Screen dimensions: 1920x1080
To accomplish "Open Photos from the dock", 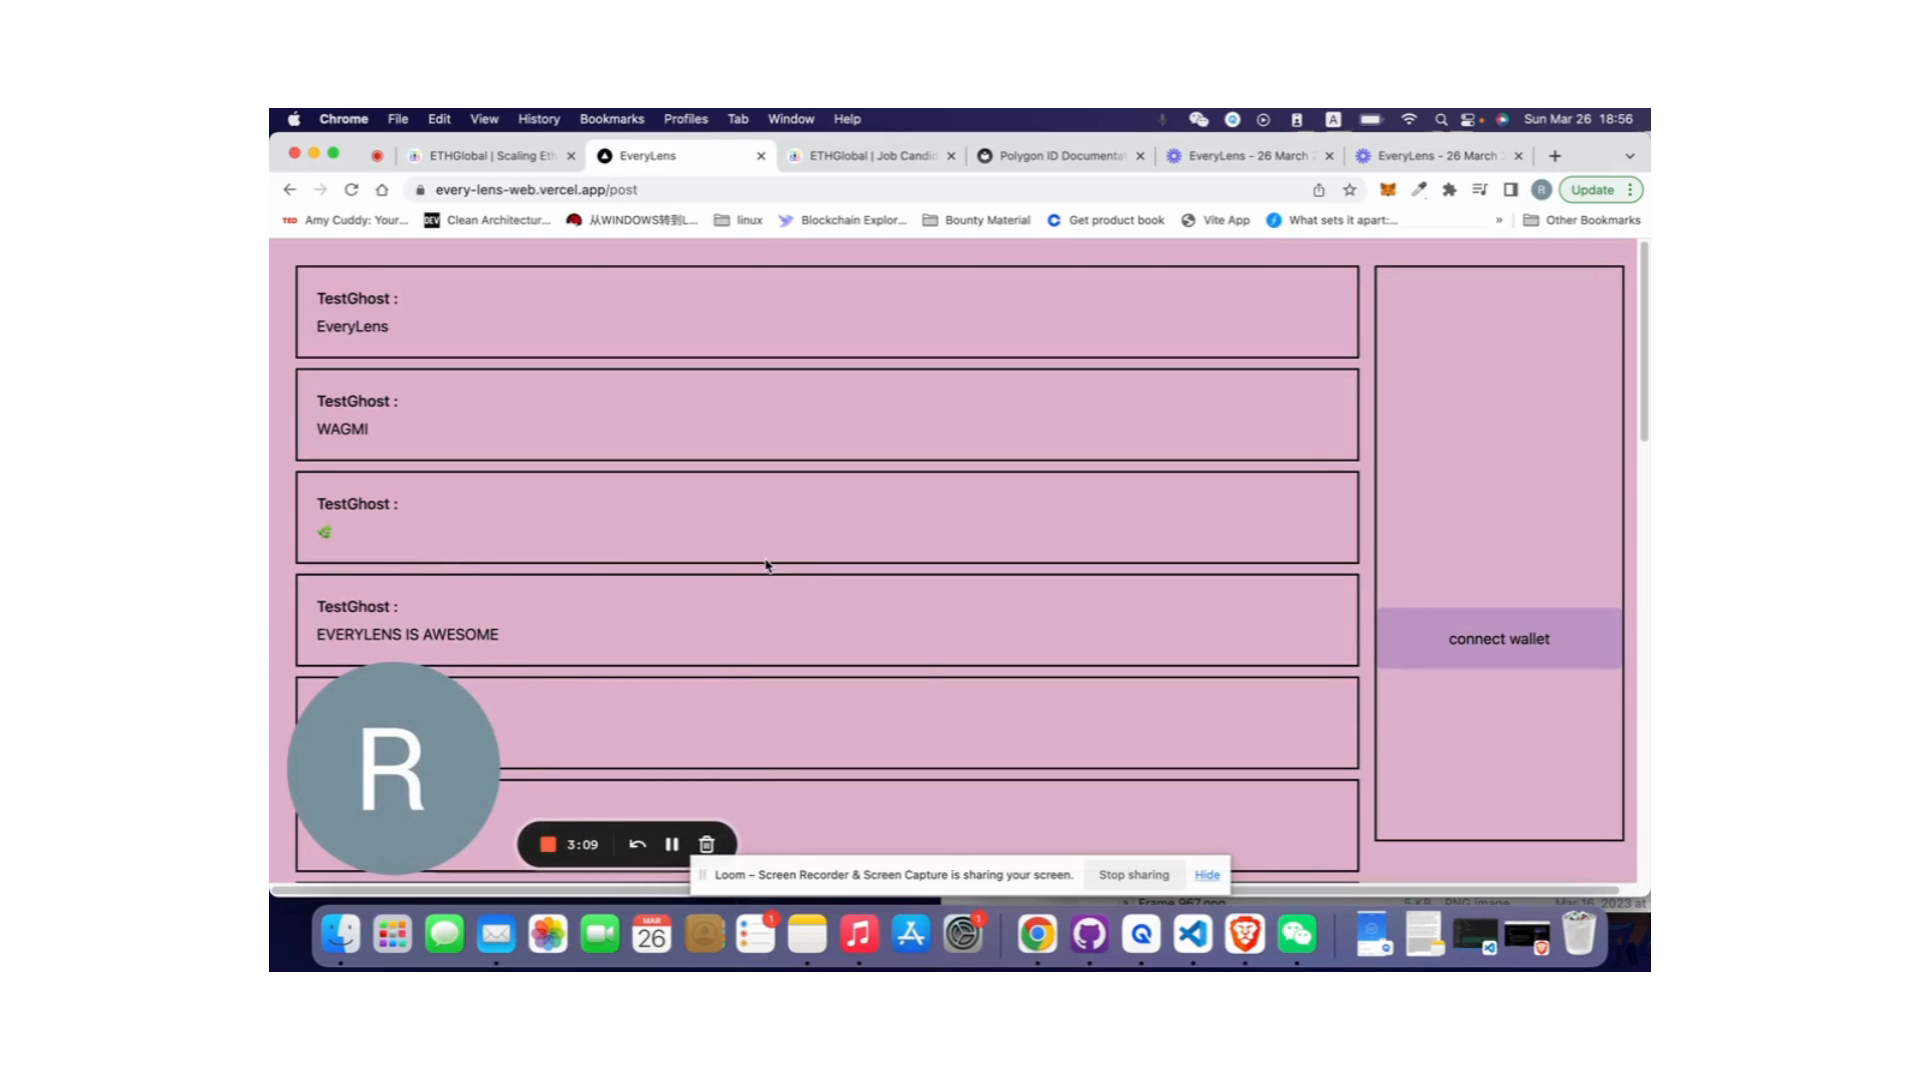I will pos(548,934).
